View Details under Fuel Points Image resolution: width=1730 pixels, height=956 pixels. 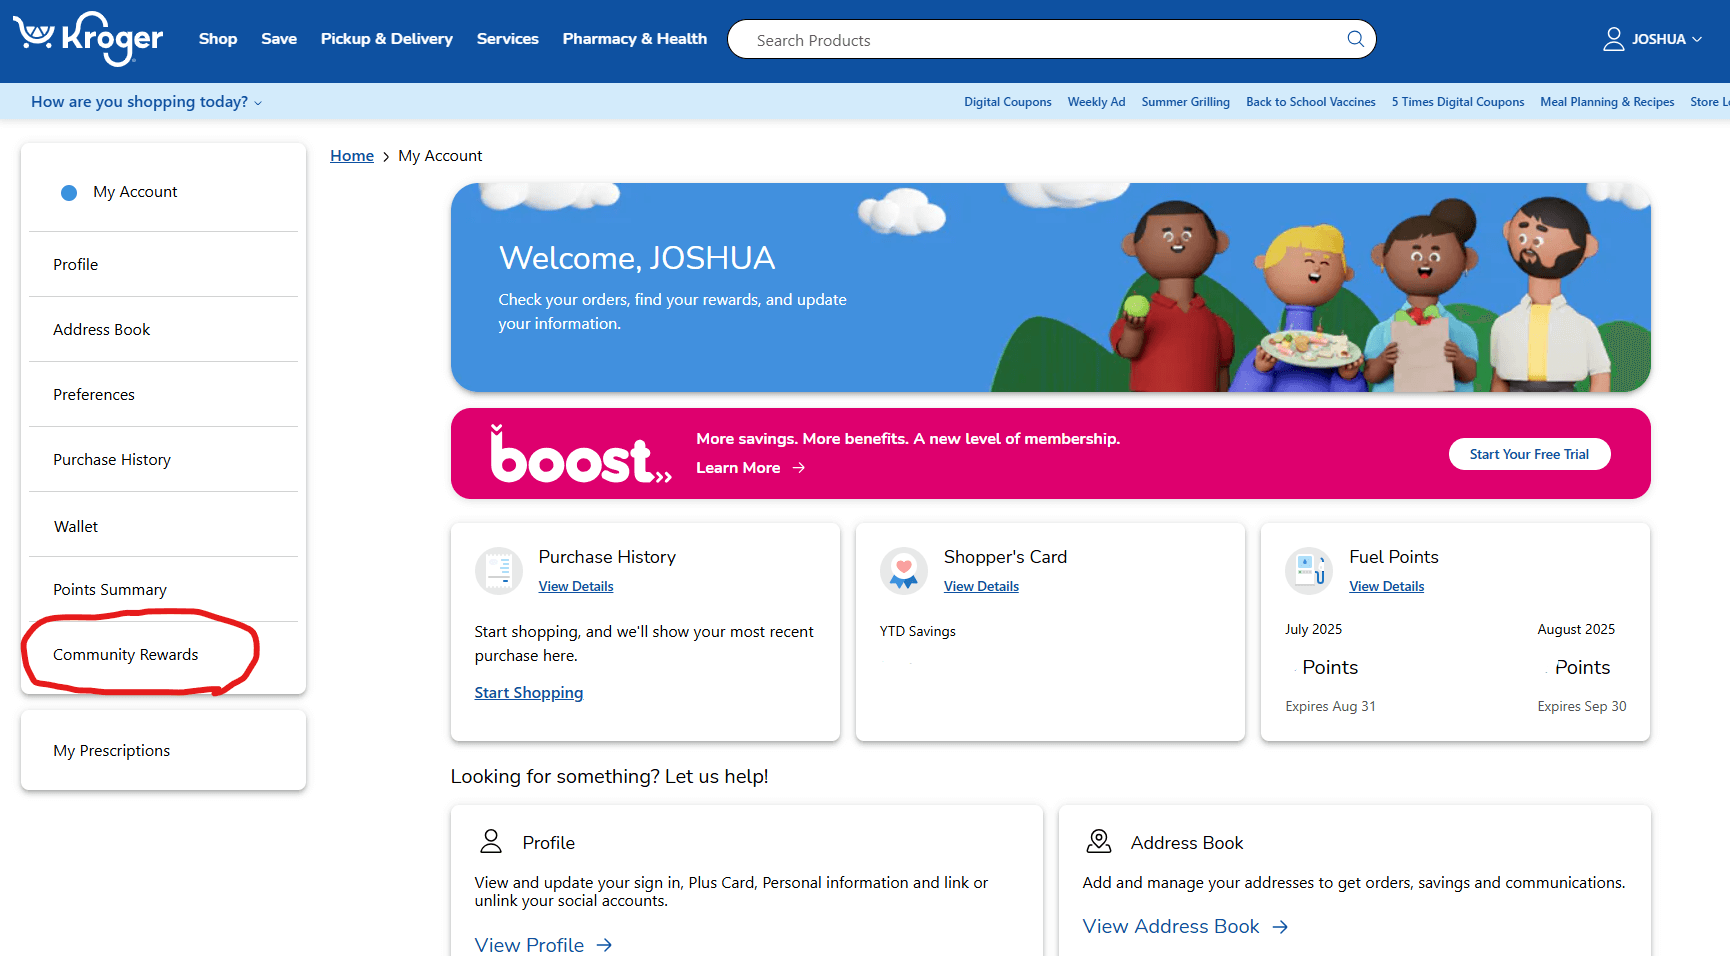pos(1386,586)
